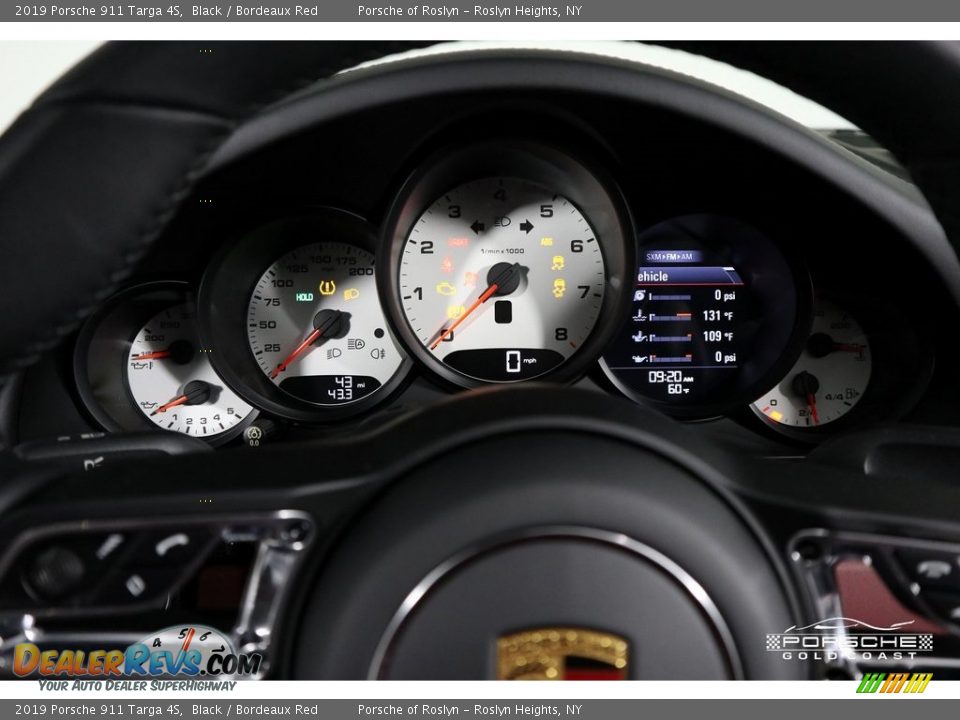Click the yellow ABS warning light
Screen dimensions: 960x720
(x=547, y=241)
